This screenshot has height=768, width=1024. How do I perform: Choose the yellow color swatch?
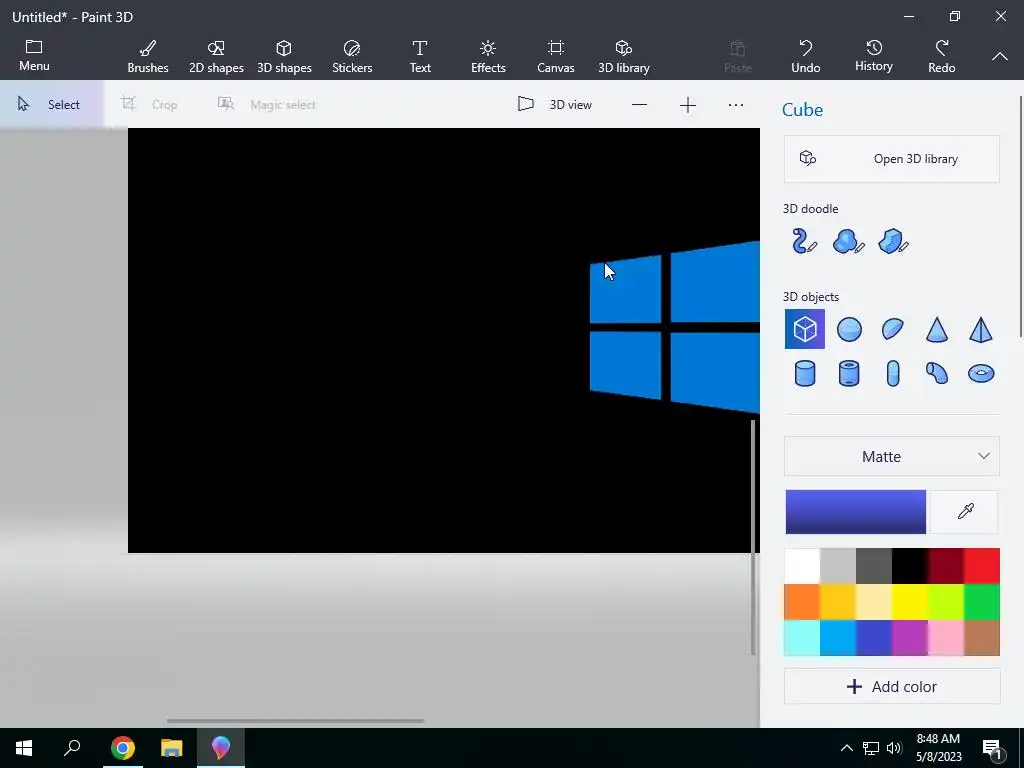click(910, 602)
